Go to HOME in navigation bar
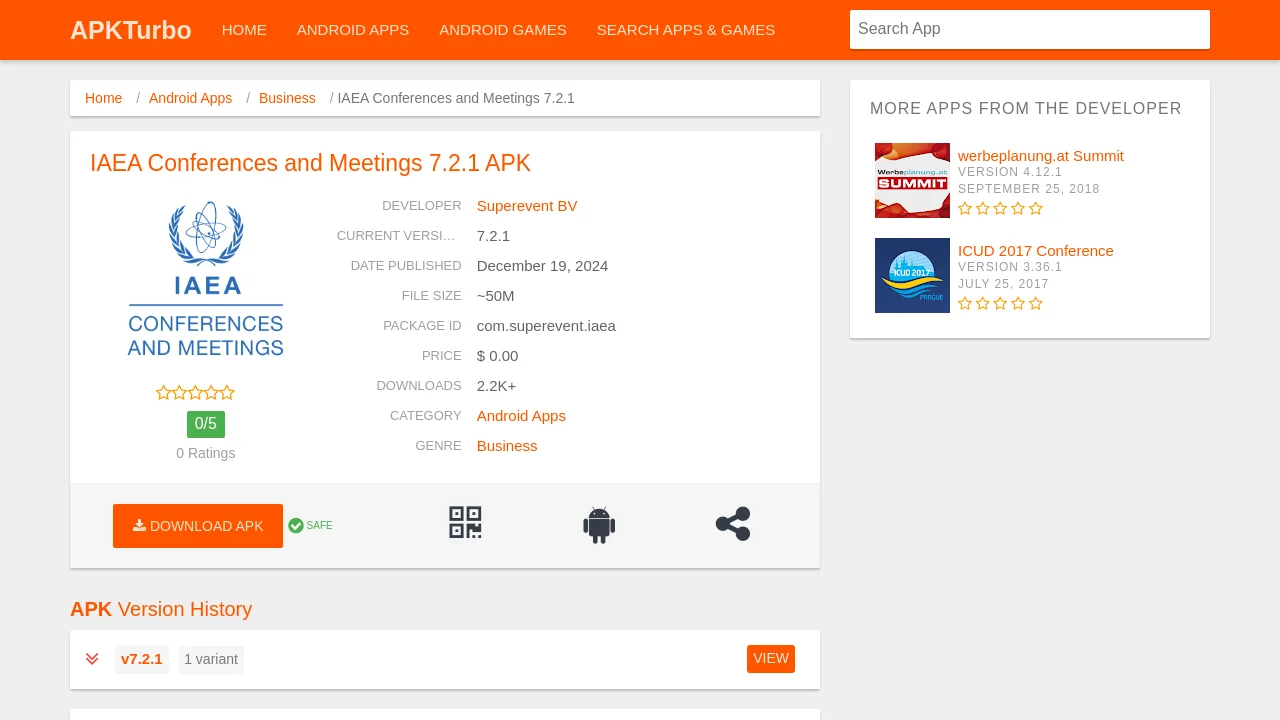Viewport: 1280px width, 720px height. tap(244, 30)
